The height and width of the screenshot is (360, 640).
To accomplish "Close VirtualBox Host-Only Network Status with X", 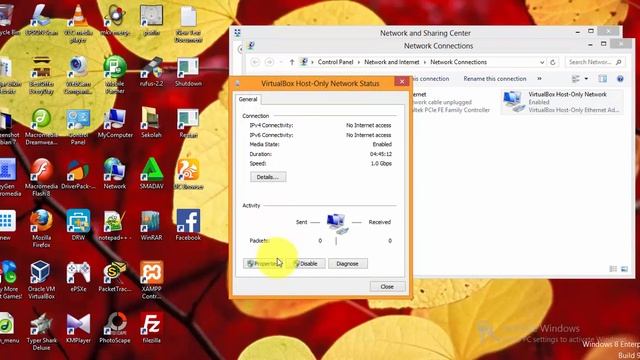I will [x=402, y=82].
